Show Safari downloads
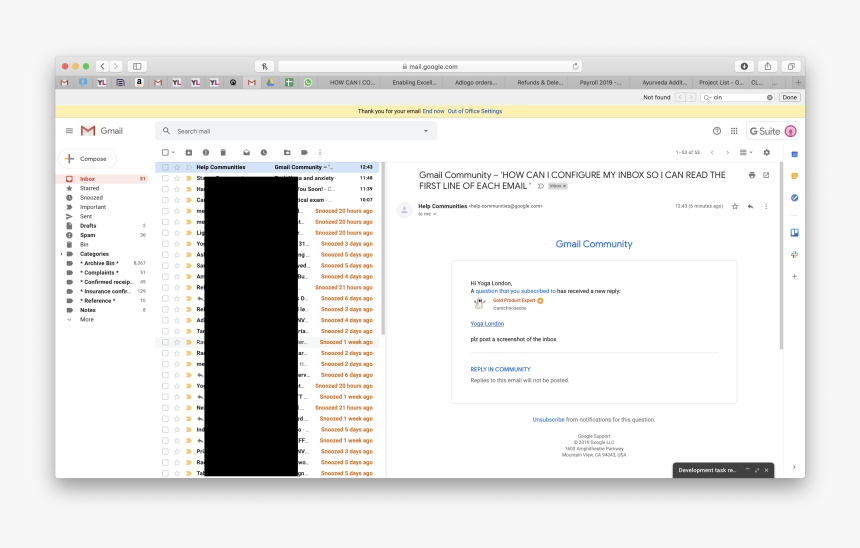Screen dimensions: 860x548 pos(744,66)
